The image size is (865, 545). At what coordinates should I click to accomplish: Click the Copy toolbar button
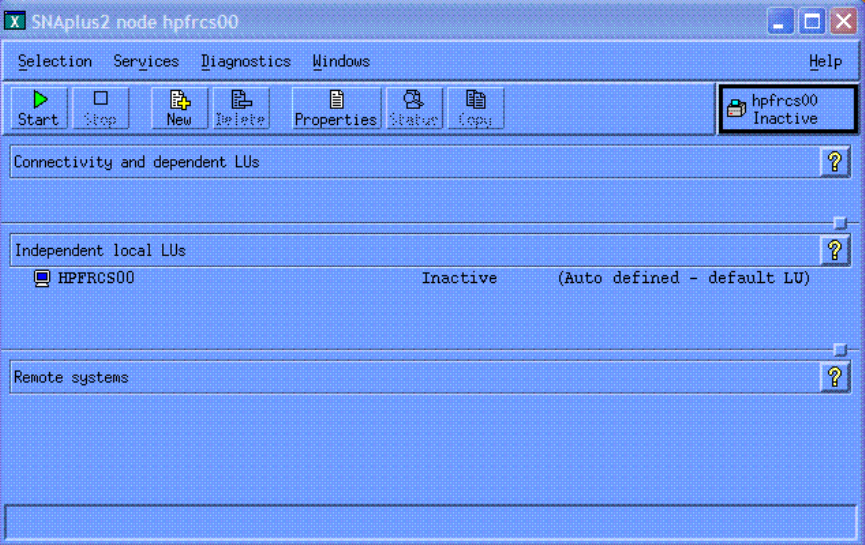pyautogui.click(x=476, y=108)
